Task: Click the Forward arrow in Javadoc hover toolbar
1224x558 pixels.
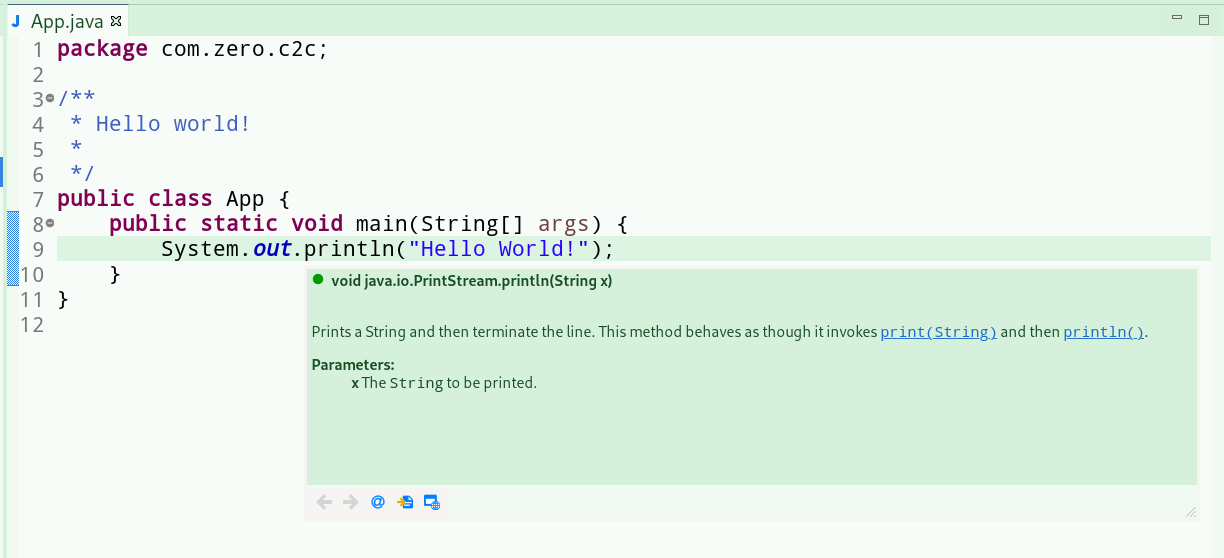Action: click(x=350, y=502)
